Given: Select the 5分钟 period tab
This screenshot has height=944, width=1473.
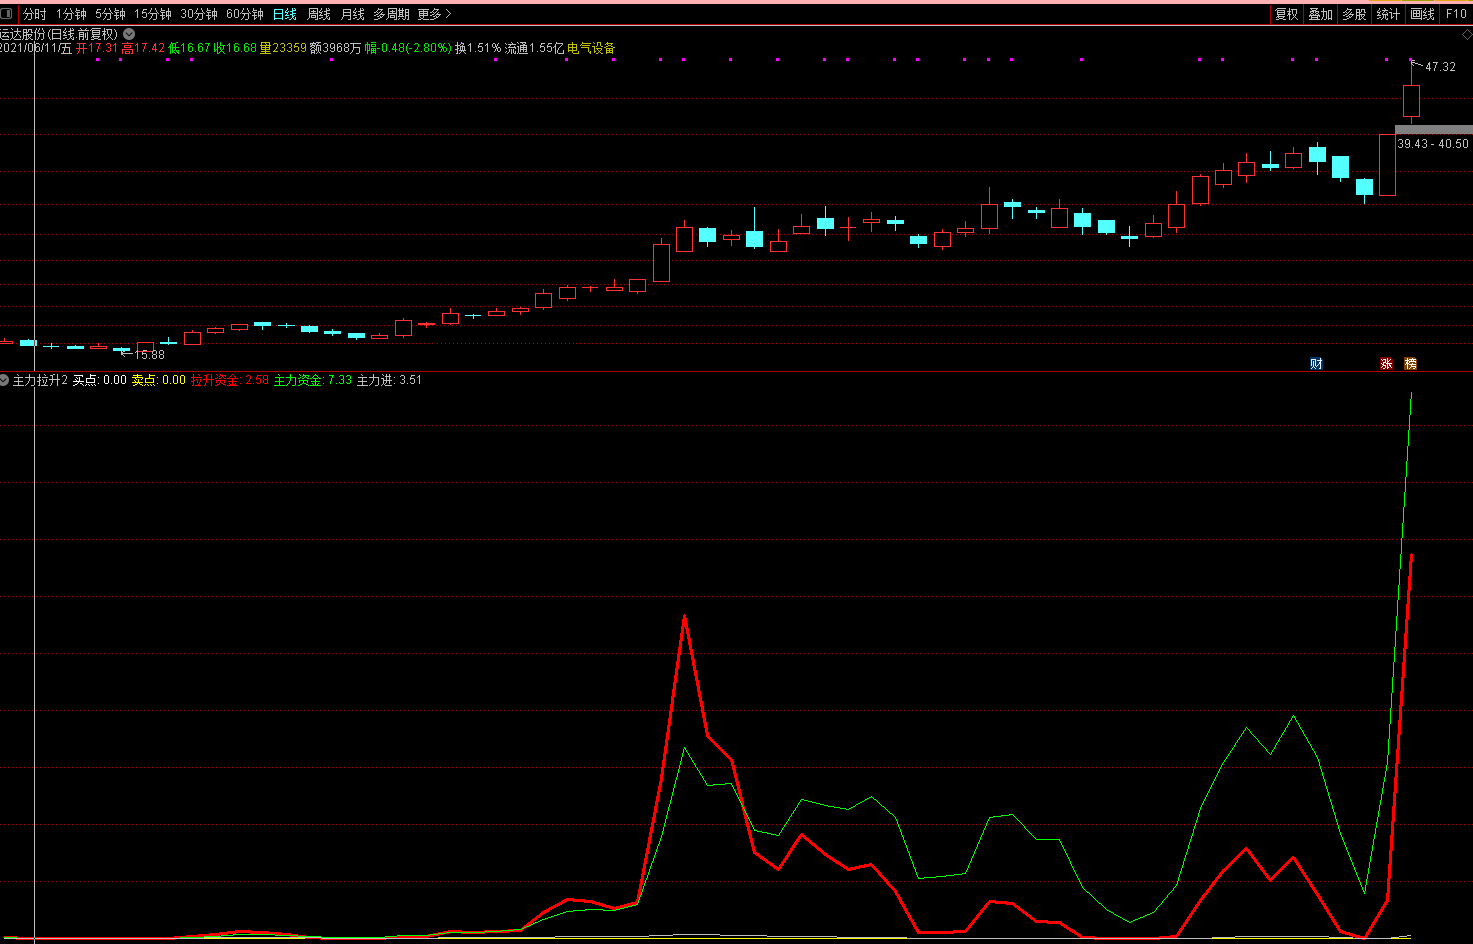Looking at the screenshot, I should click(x=110, y=14).
